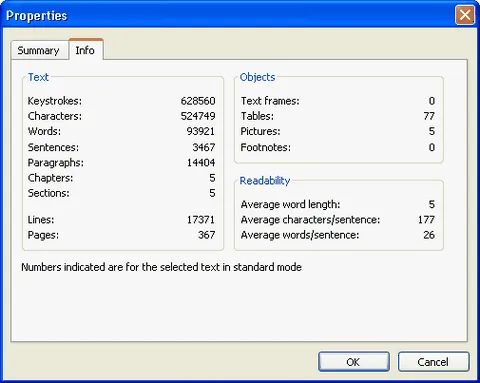Click the 'Average word length:' label
Viewport: 480px width, 383px height.
coord(290,204)
